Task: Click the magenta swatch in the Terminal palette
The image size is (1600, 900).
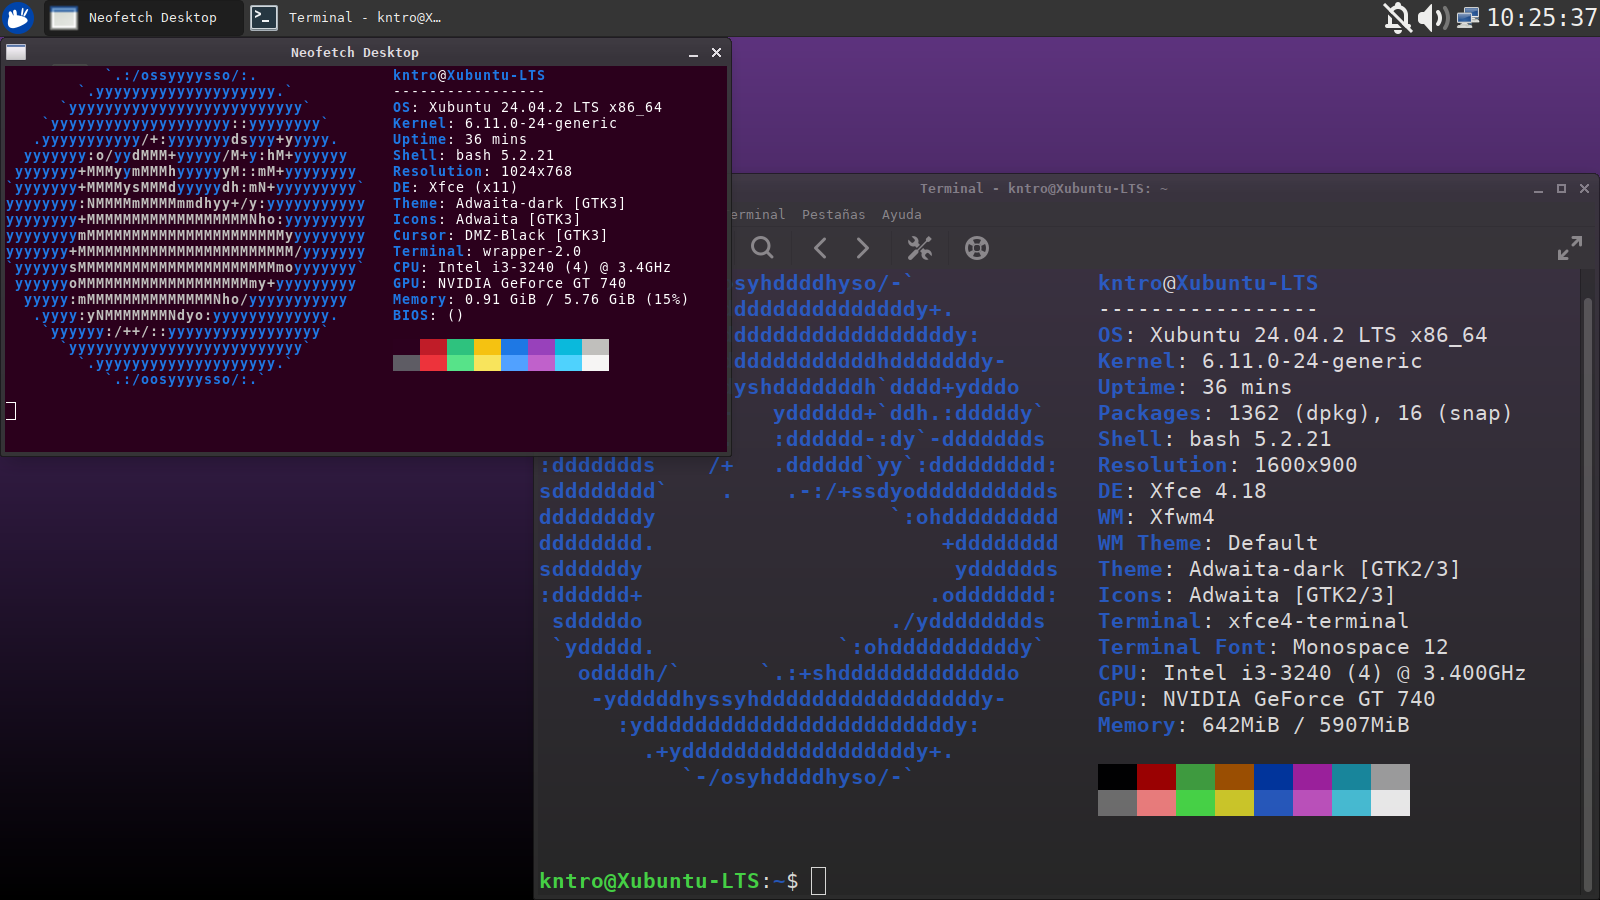Action: [x=1312, y=777]
